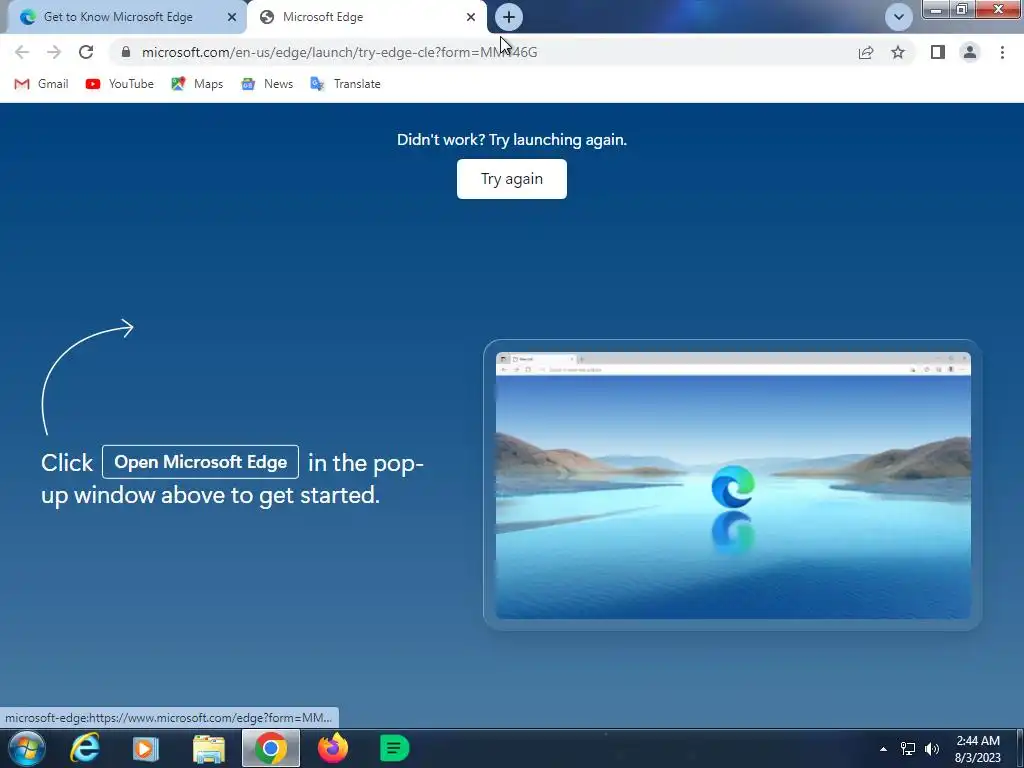Open network status tray icon
Viewport: 1024px width, 768px height.
908,749
